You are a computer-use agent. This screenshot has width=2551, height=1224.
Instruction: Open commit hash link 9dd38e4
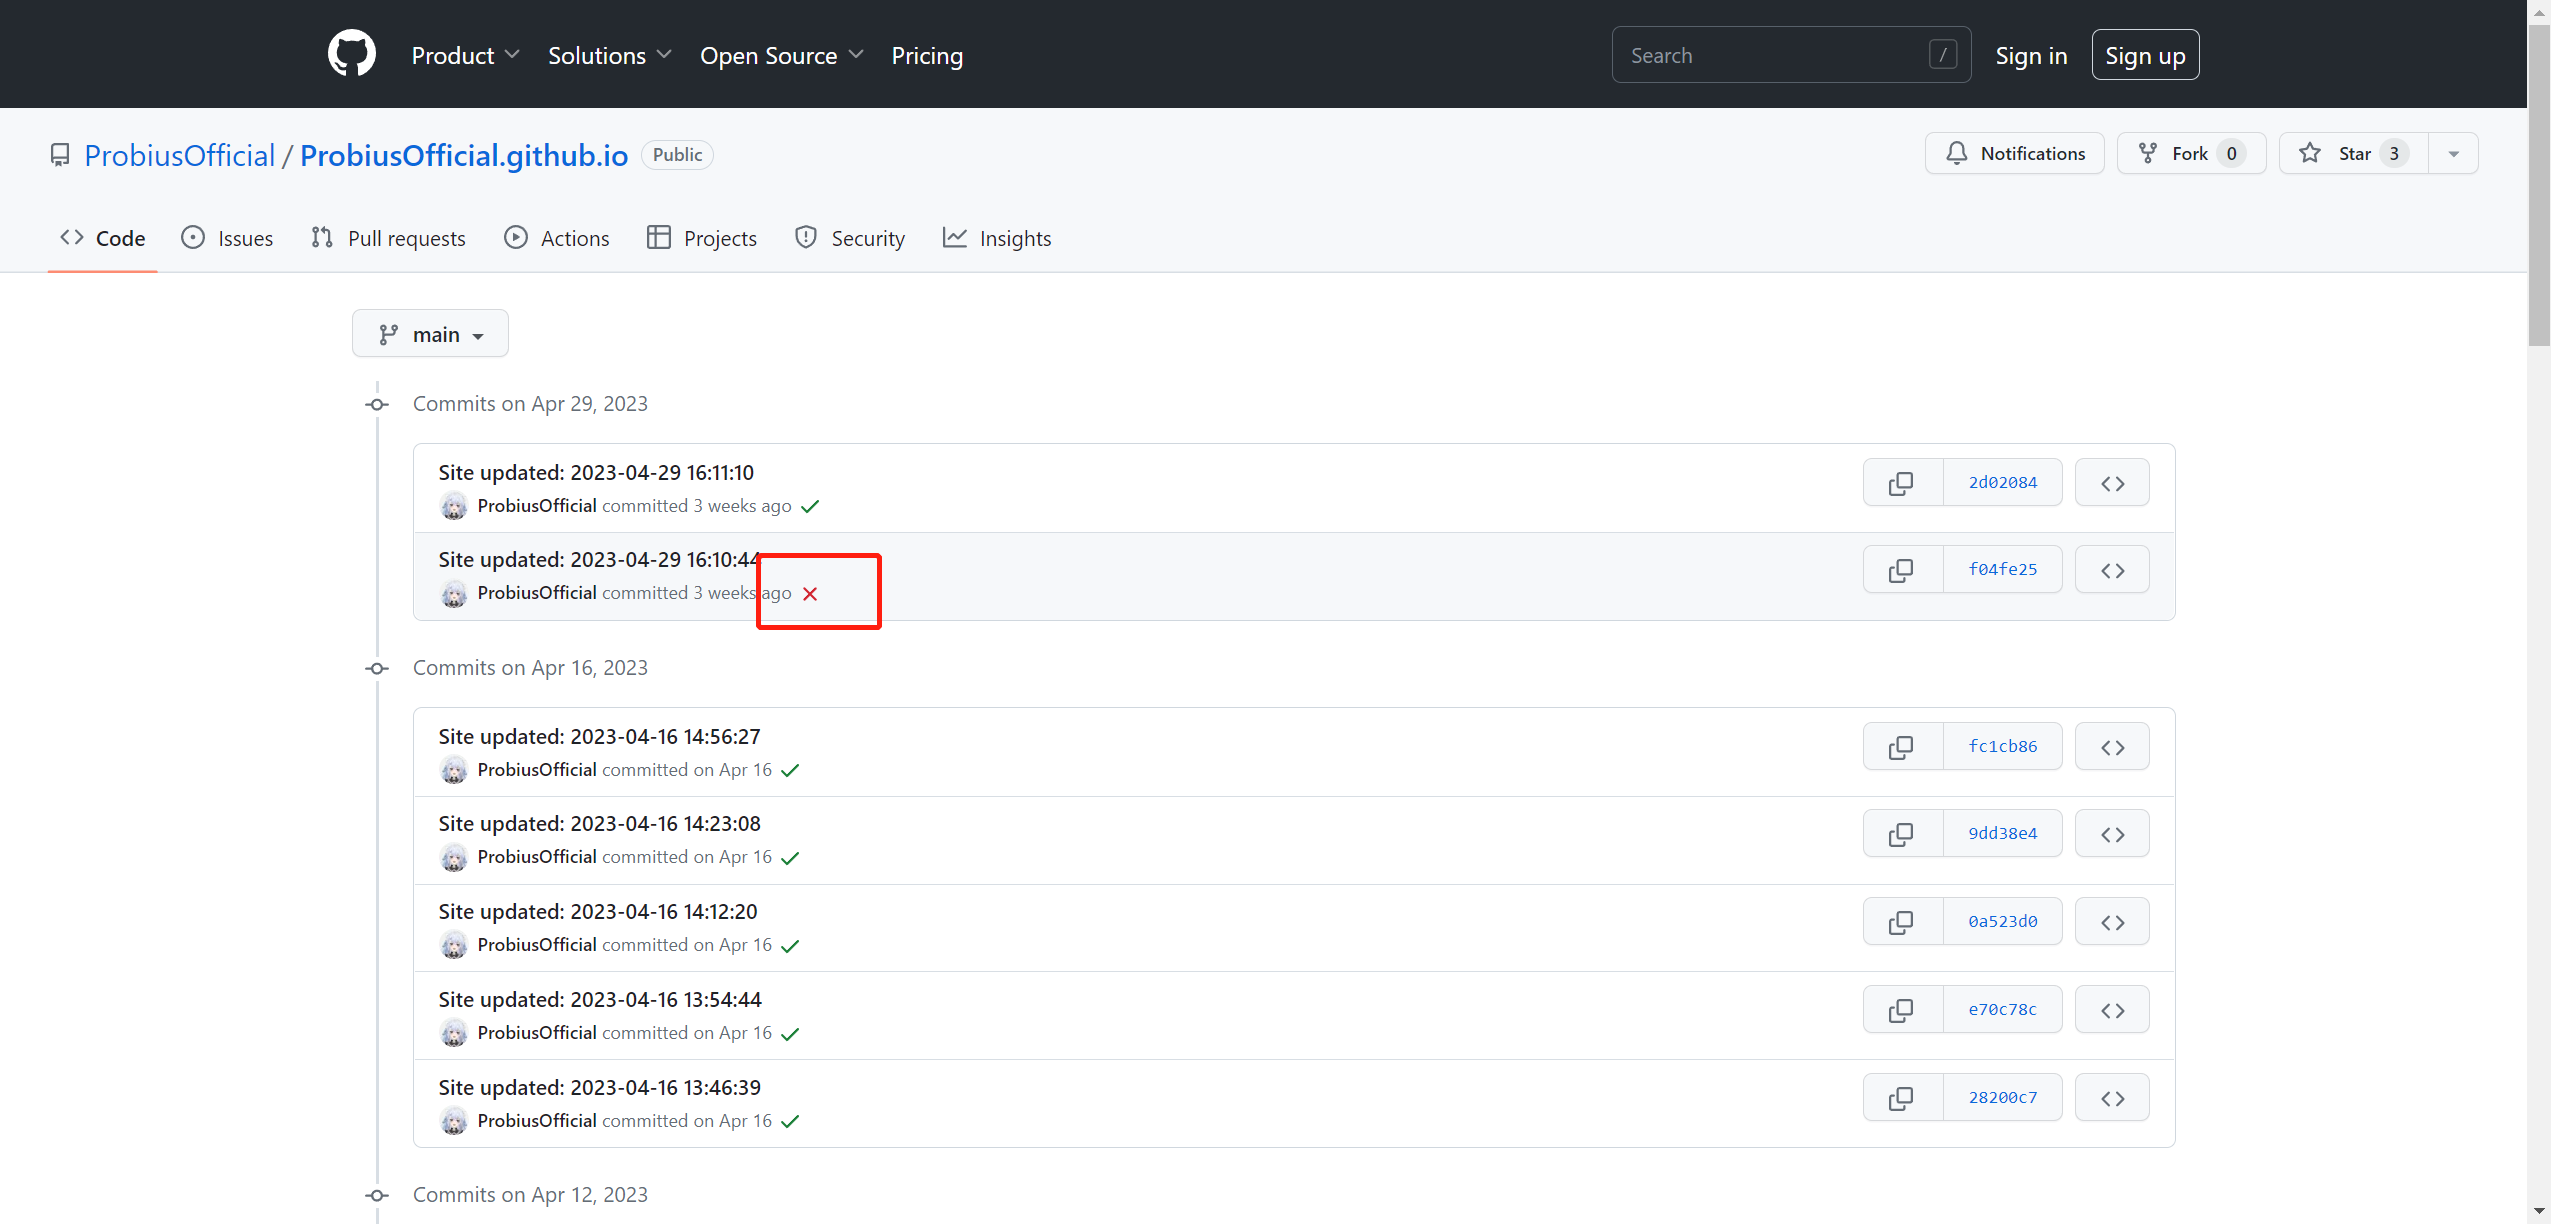[x=2001, y=834]
